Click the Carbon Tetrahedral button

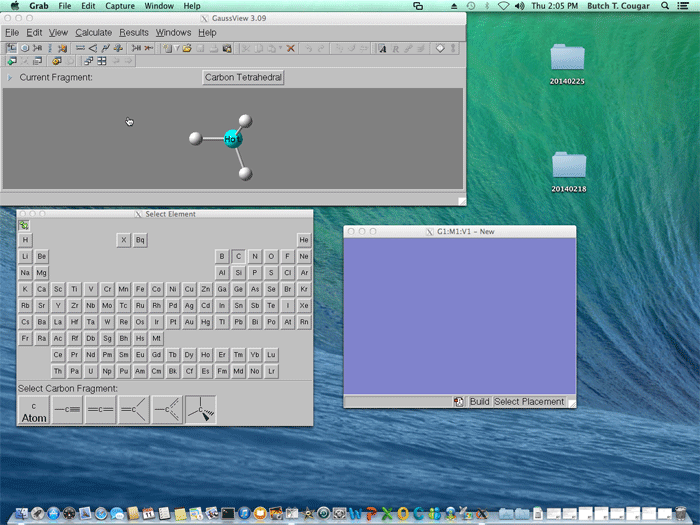pos(243,78)
